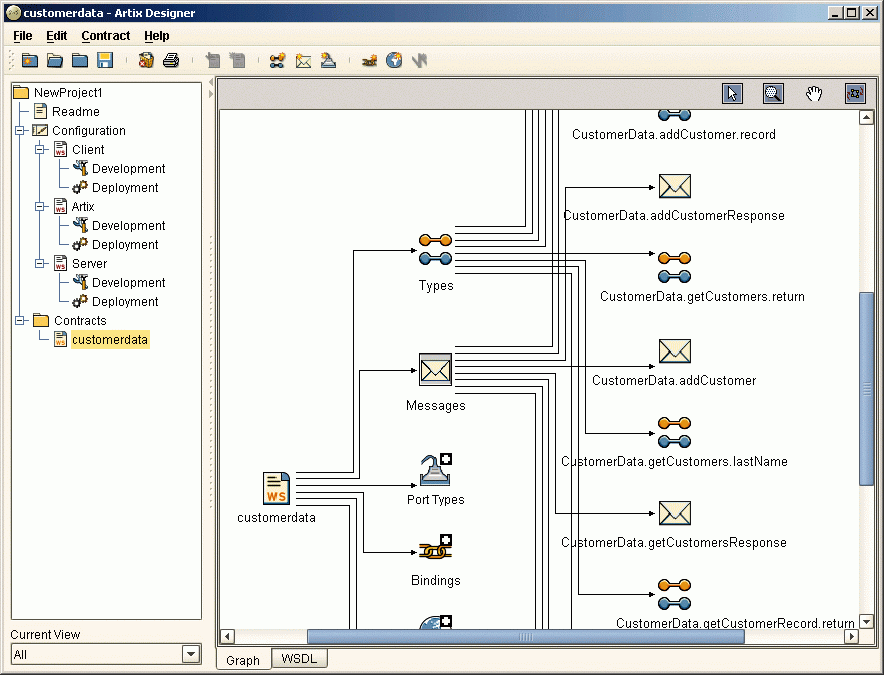Select the magnifier zoom tool
This screenshot has width=884, height=675.
point(773,94)
